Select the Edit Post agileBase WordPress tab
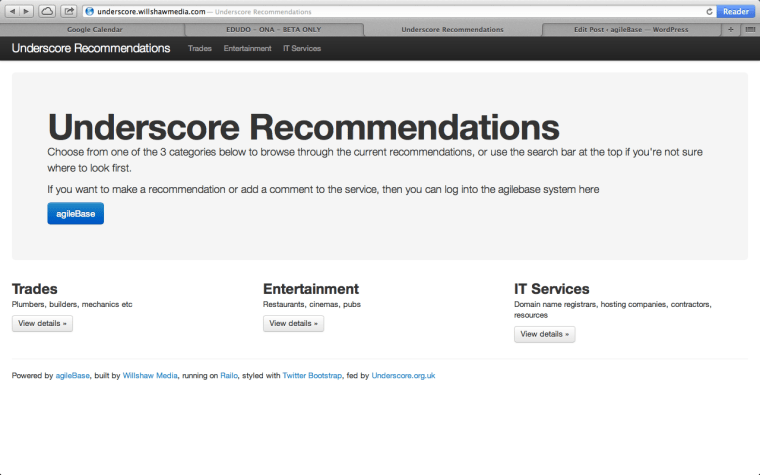The height and width of the screenshot is (475, 760). pos(630,29)
